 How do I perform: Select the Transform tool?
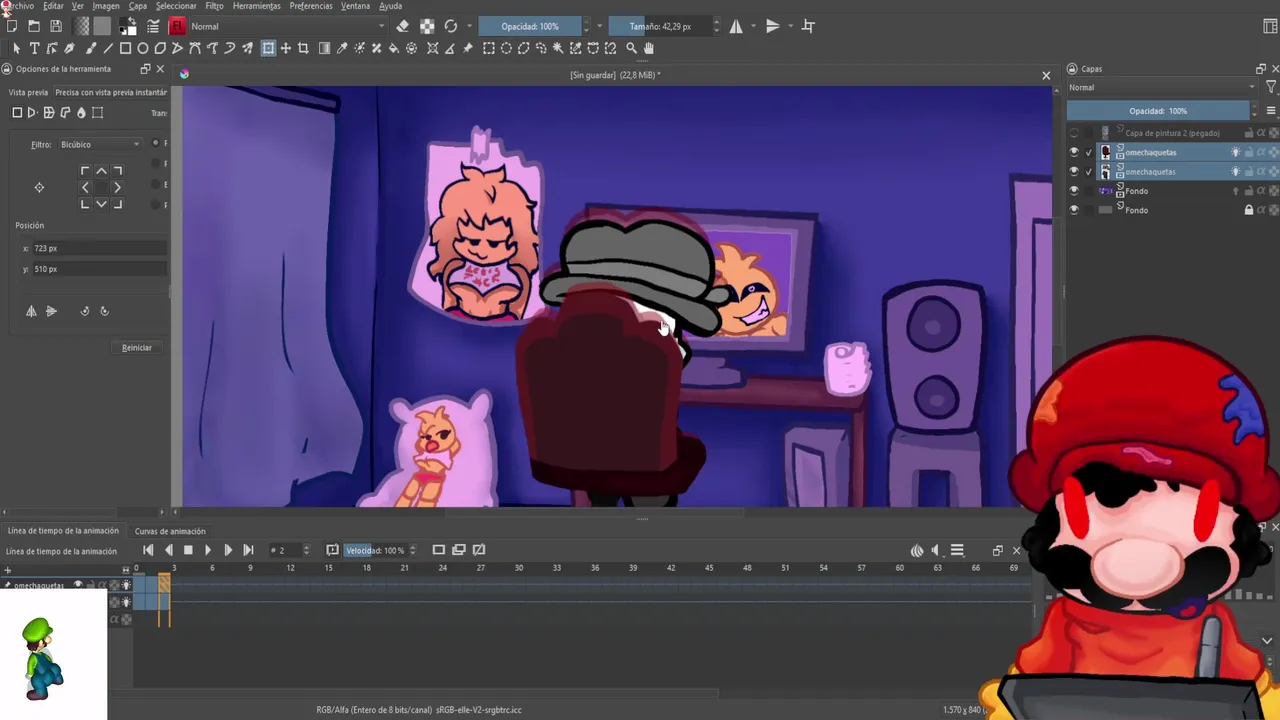tap(268, 48)
